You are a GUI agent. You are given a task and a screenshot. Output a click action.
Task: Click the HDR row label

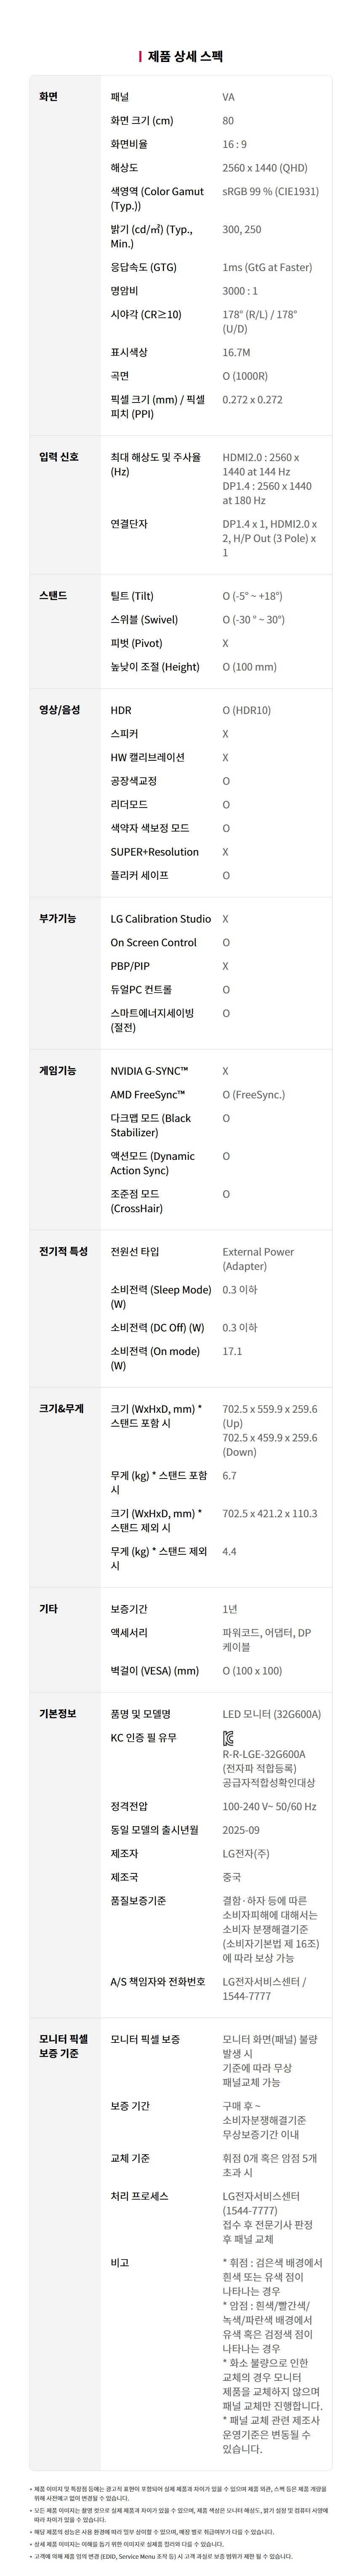121,710
